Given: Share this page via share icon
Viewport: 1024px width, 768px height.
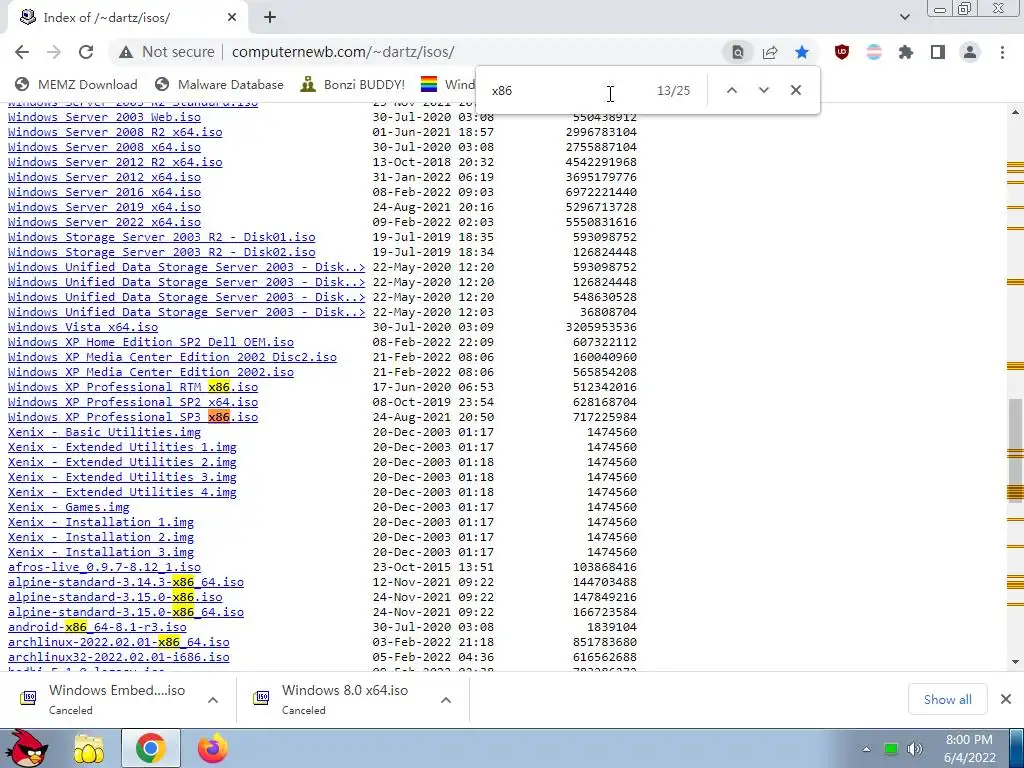Looking at the screenshot, I should (x=770, y=52).
